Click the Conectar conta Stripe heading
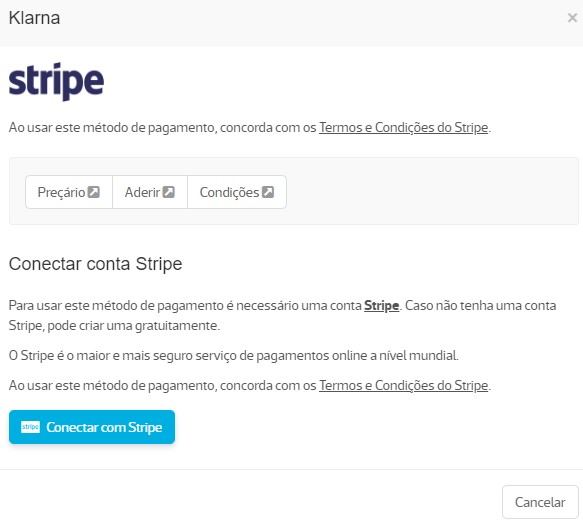Viewport: 583px width, 525px height. coord(96,264)
